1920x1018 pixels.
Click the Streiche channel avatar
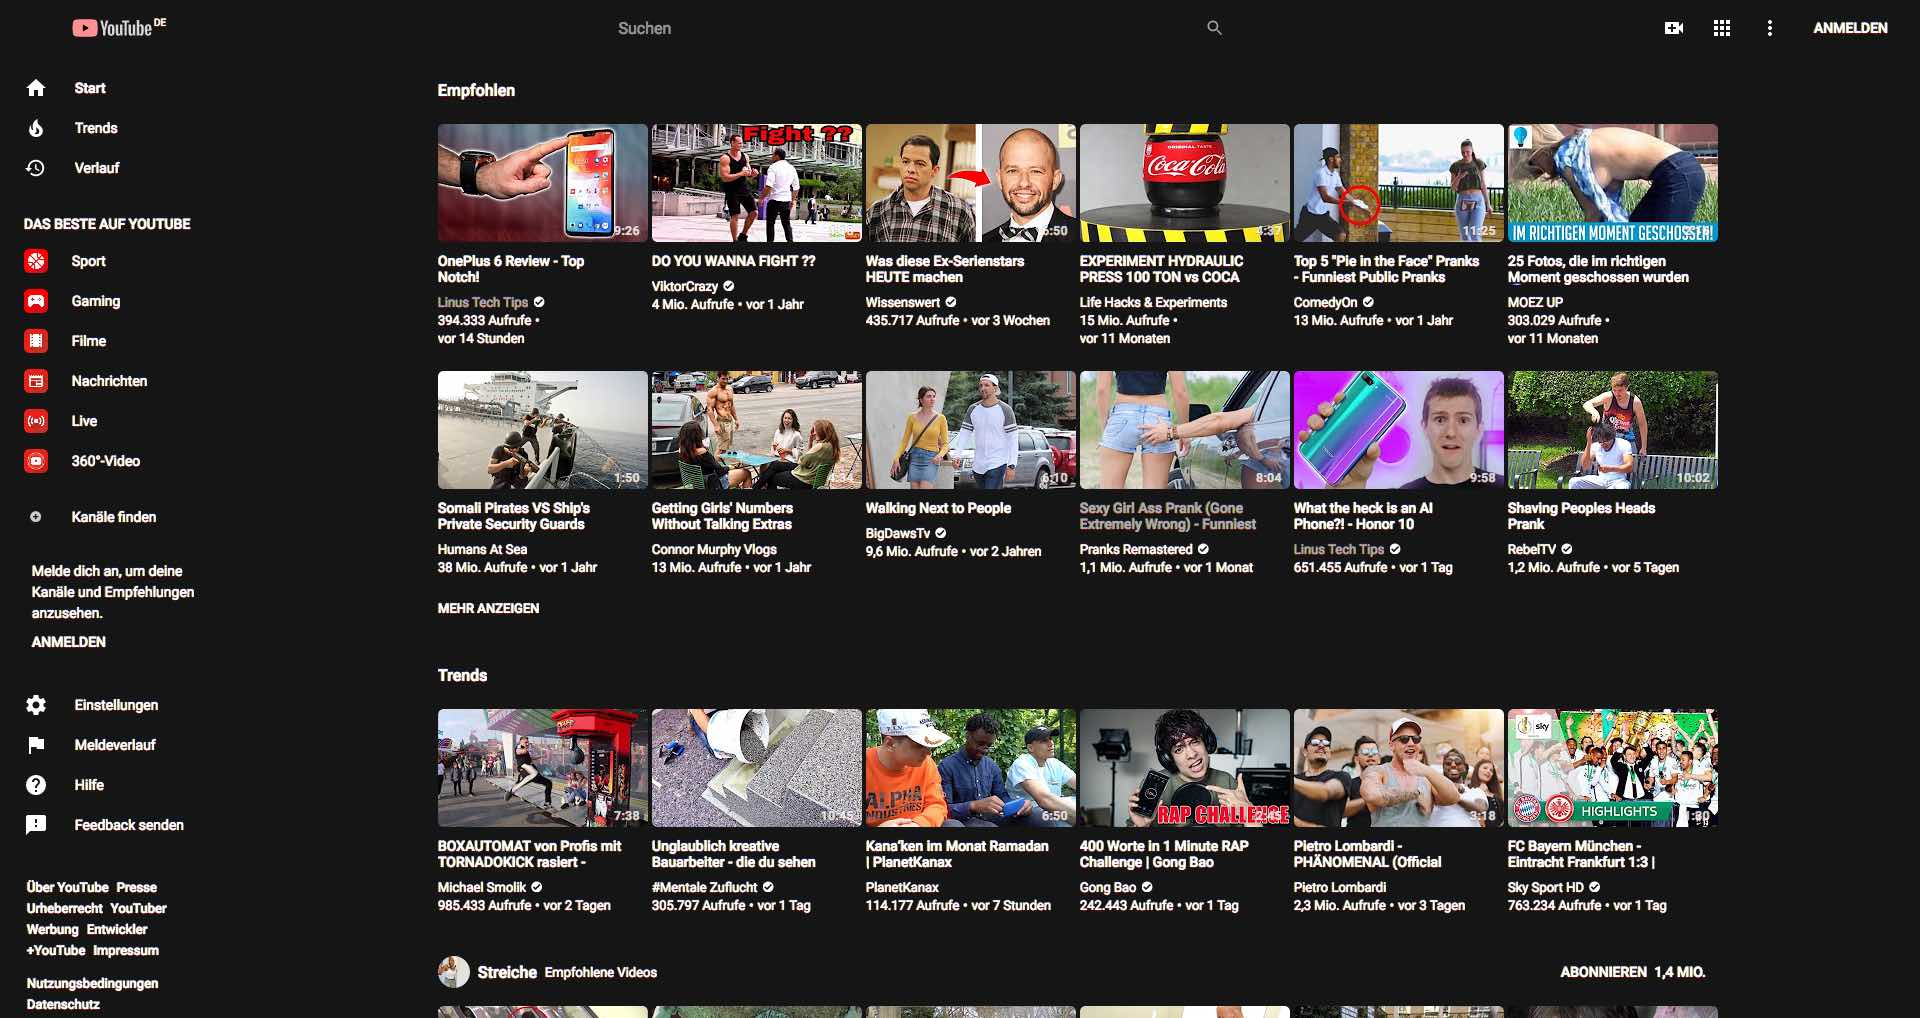pos(454,972)
